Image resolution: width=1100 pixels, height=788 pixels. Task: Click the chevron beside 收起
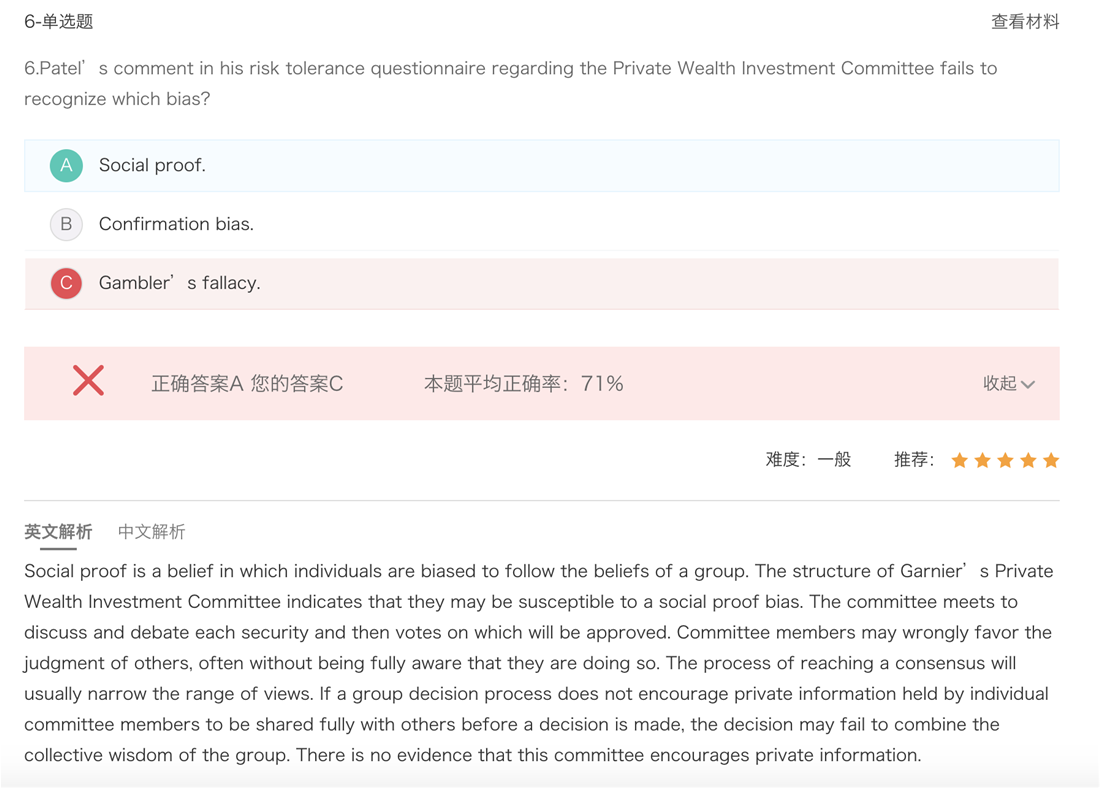click(x=1029, y=385)
